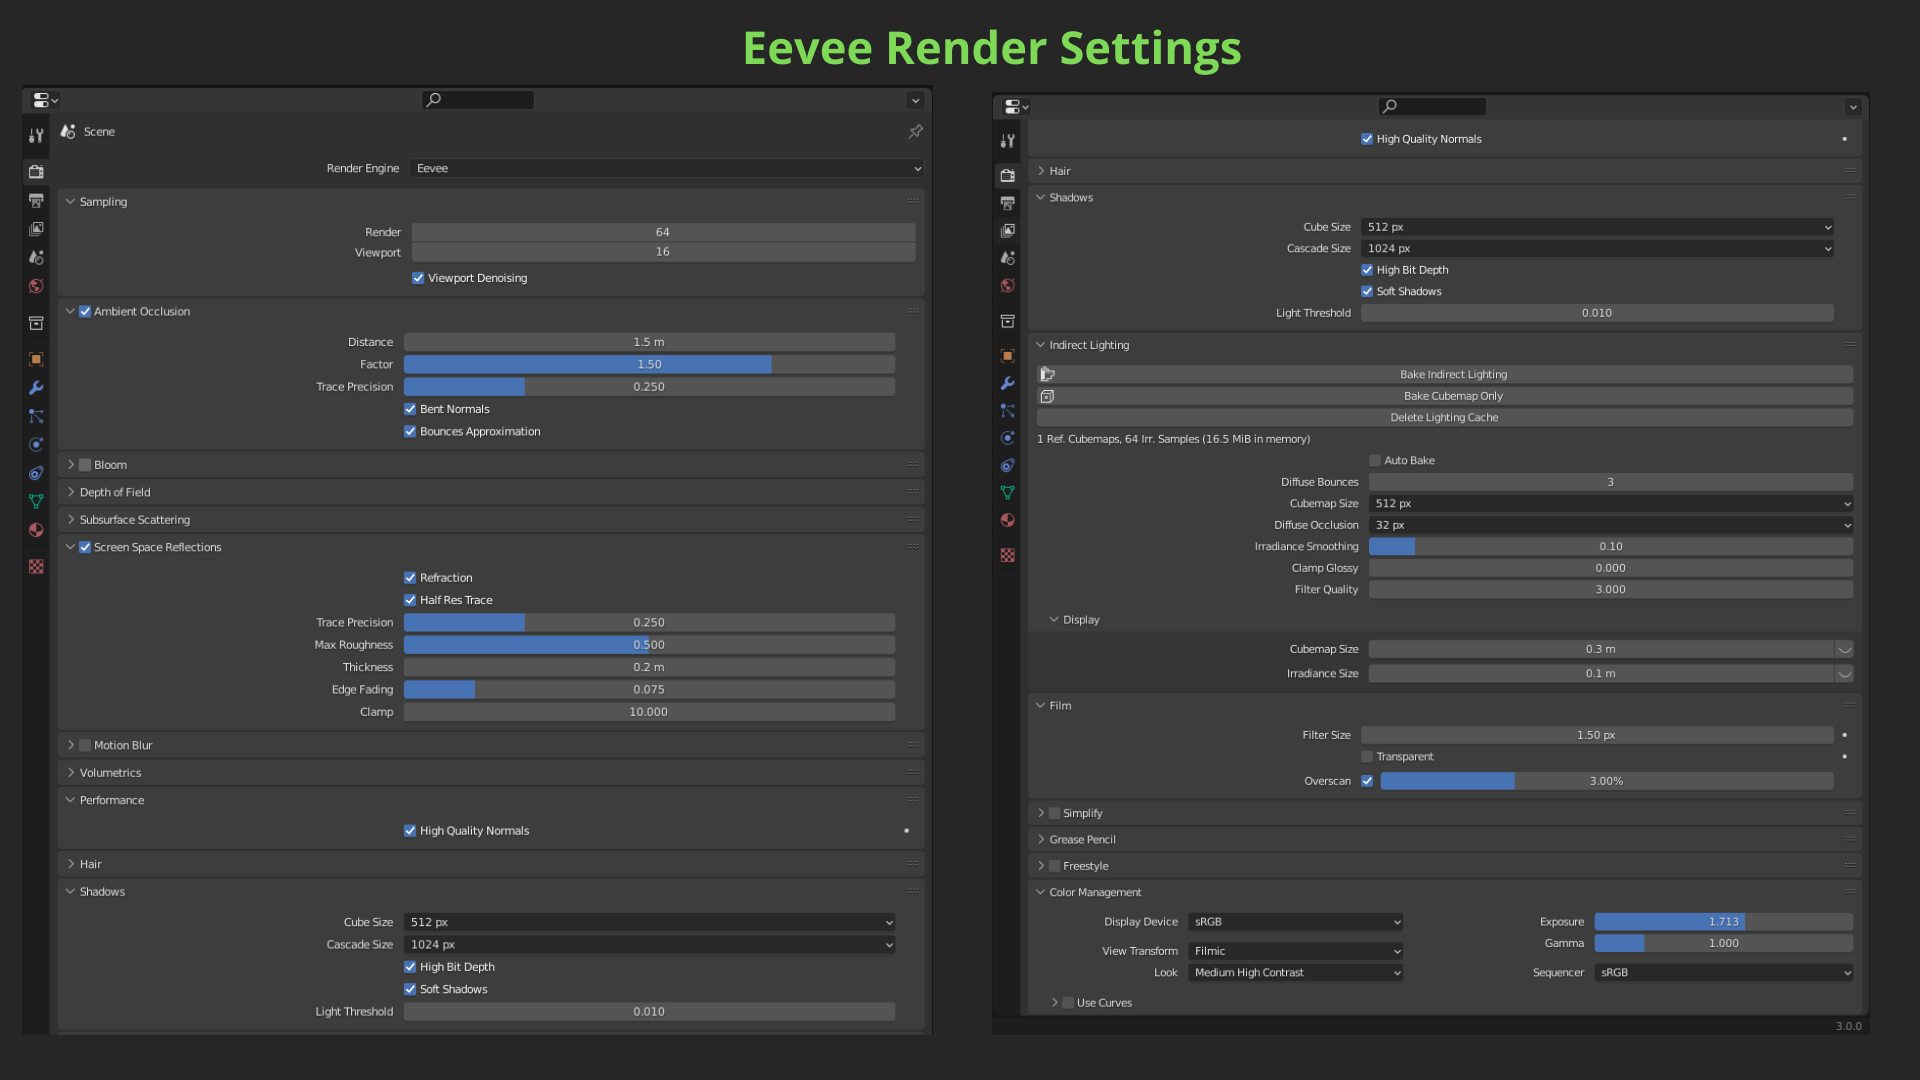Open Texture checker icon in right panel
The width and height of the screenshot is (1920, 1080).
coord(1007,555)
